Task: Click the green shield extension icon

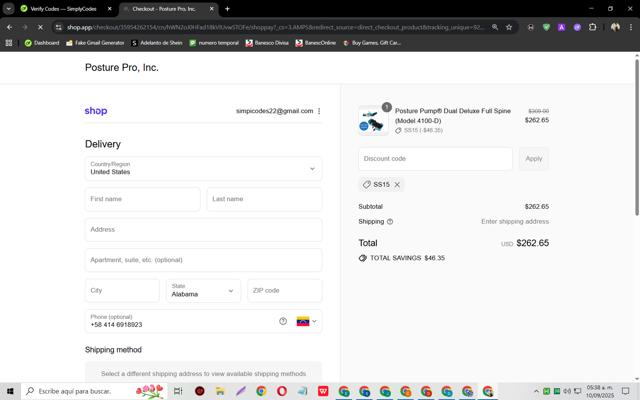Action: point(546,27)
